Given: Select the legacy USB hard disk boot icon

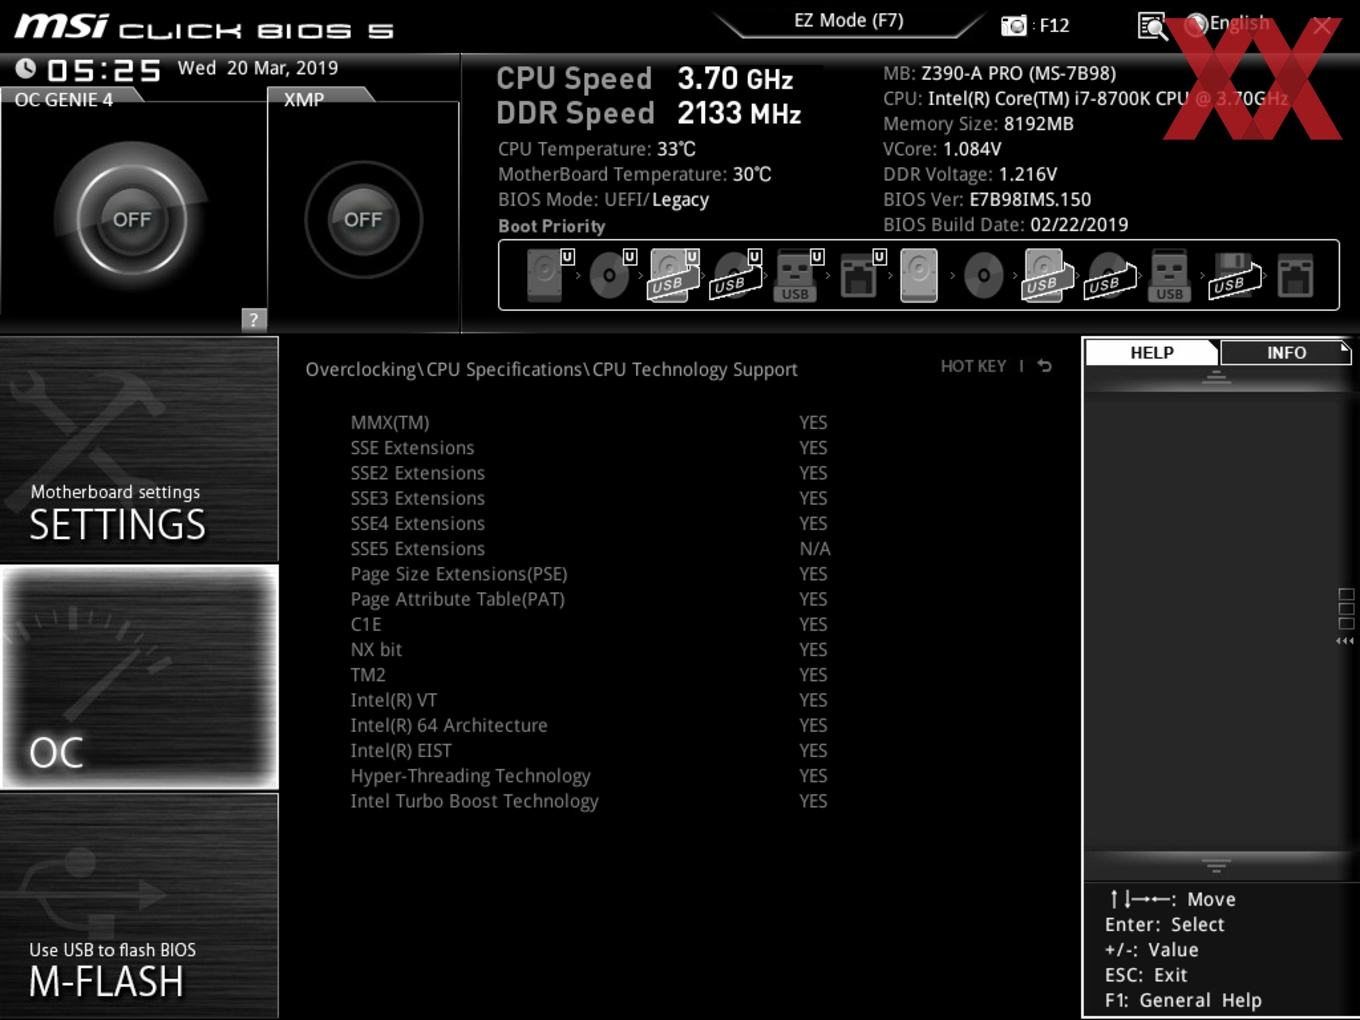Looking at the screenshot, I should point(1045,275).
